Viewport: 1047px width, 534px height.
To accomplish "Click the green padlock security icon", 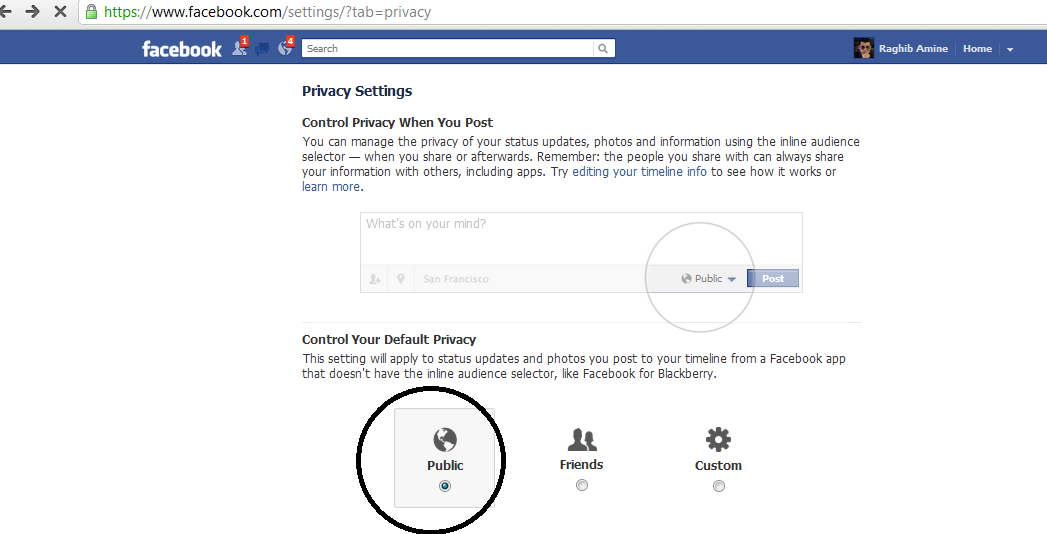I will [91, 12].
